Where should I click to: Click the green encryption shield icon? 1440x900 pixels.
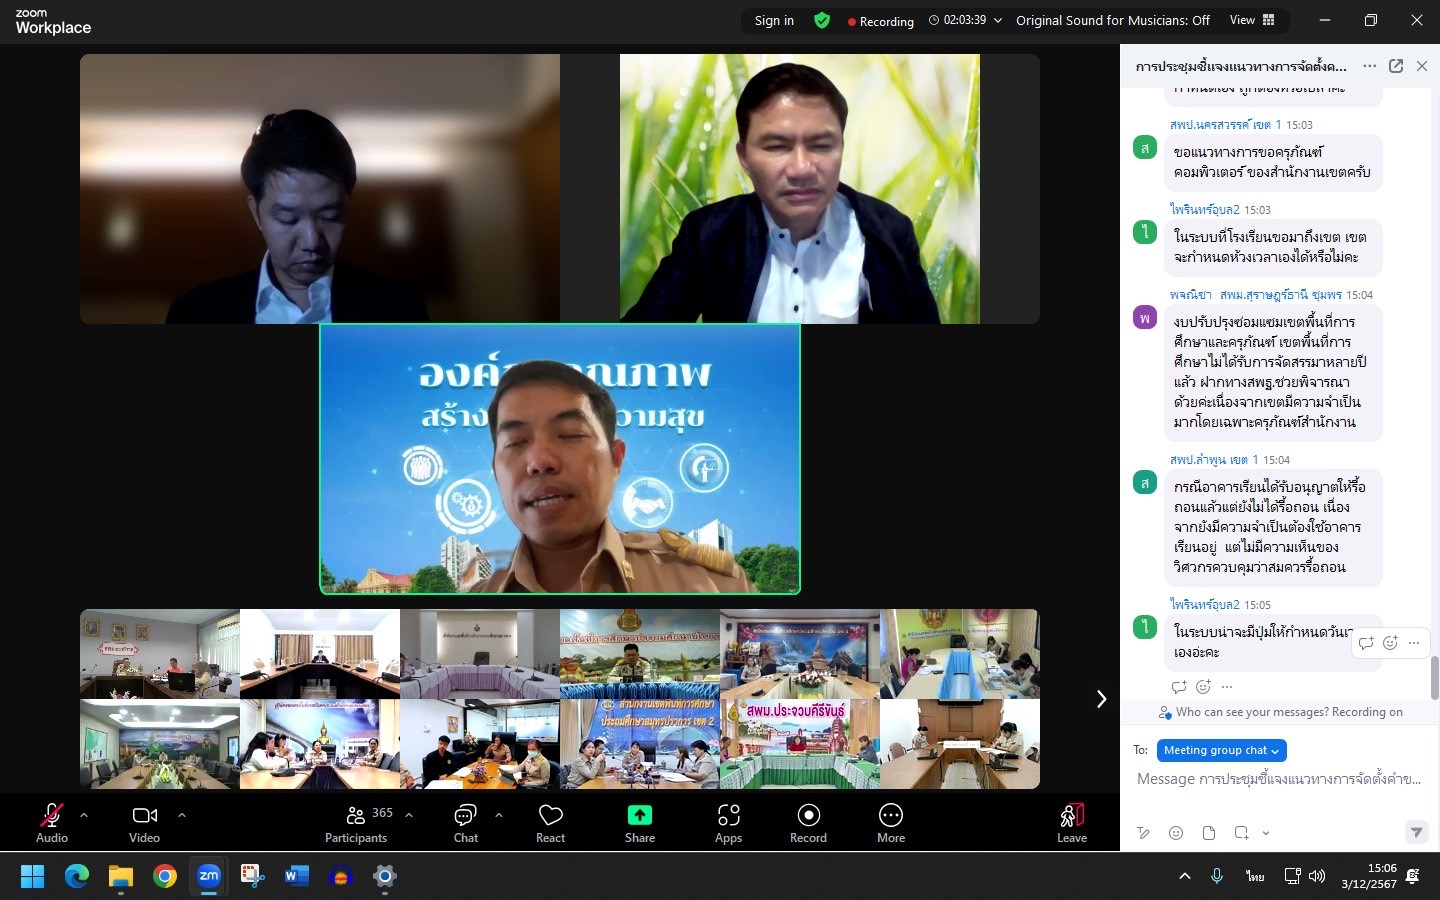pos(822,20)
